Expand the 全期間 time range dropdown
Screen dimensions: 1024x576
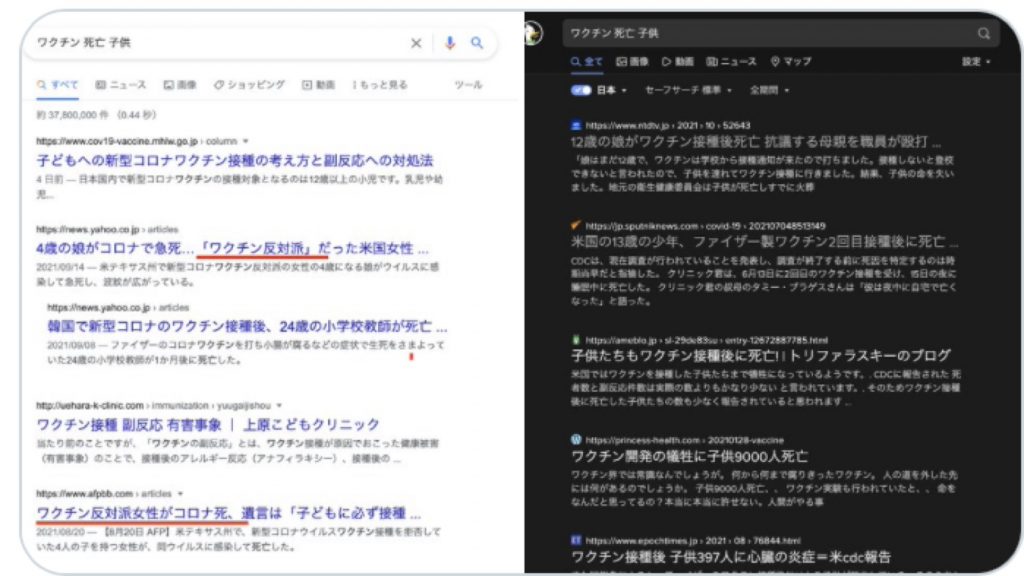770,90
